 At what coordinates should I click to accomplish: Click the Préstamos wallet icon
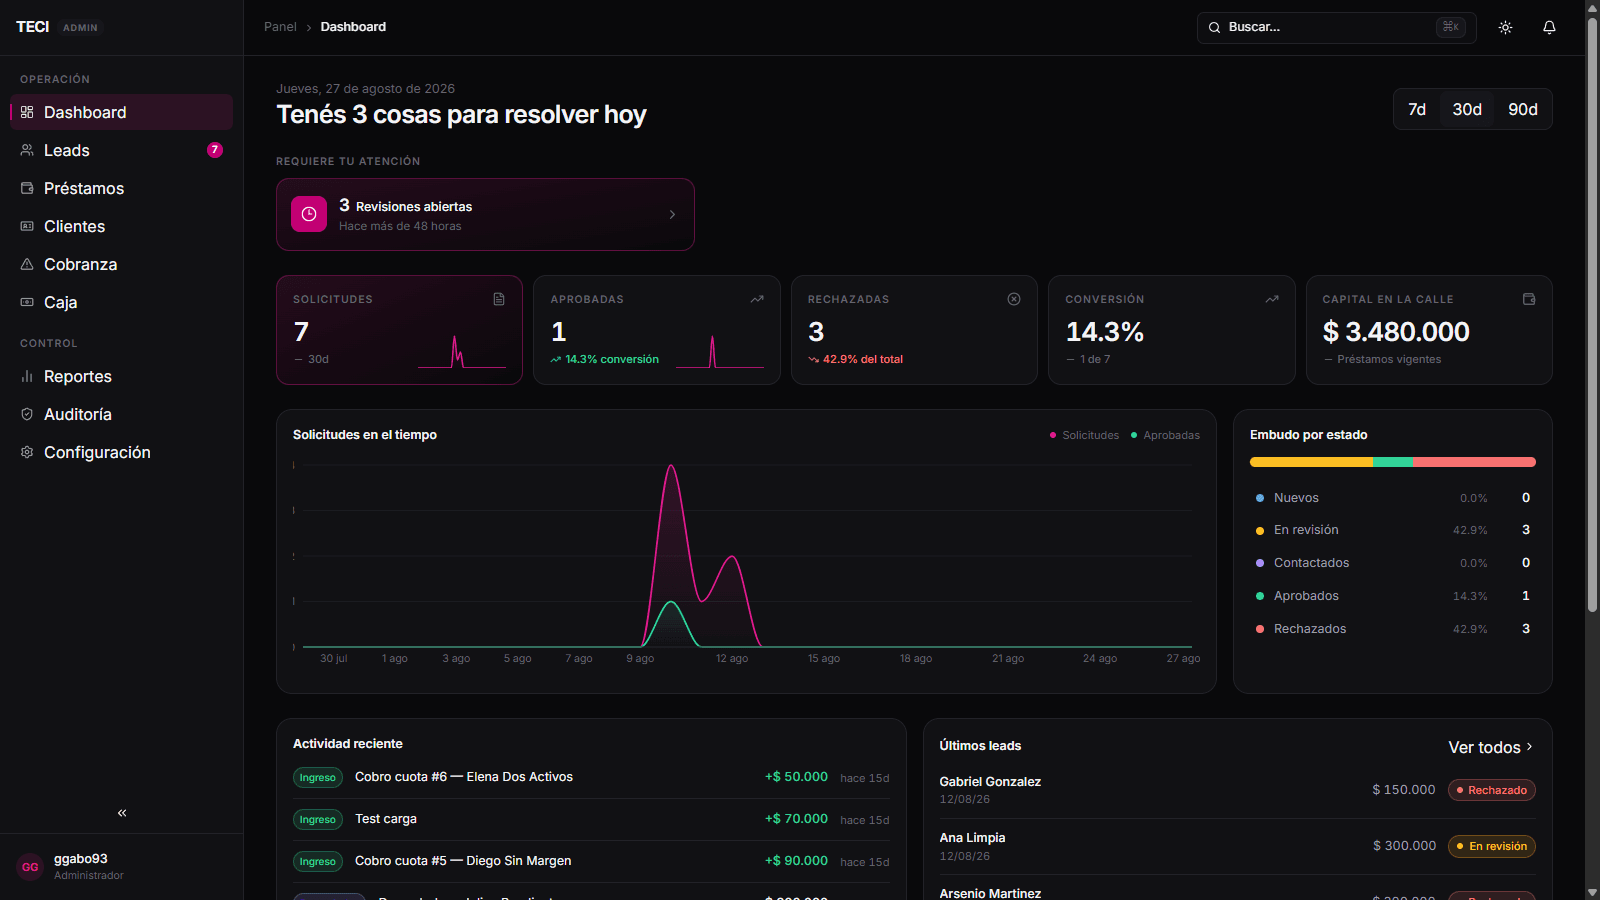click(x=27, y=188)
